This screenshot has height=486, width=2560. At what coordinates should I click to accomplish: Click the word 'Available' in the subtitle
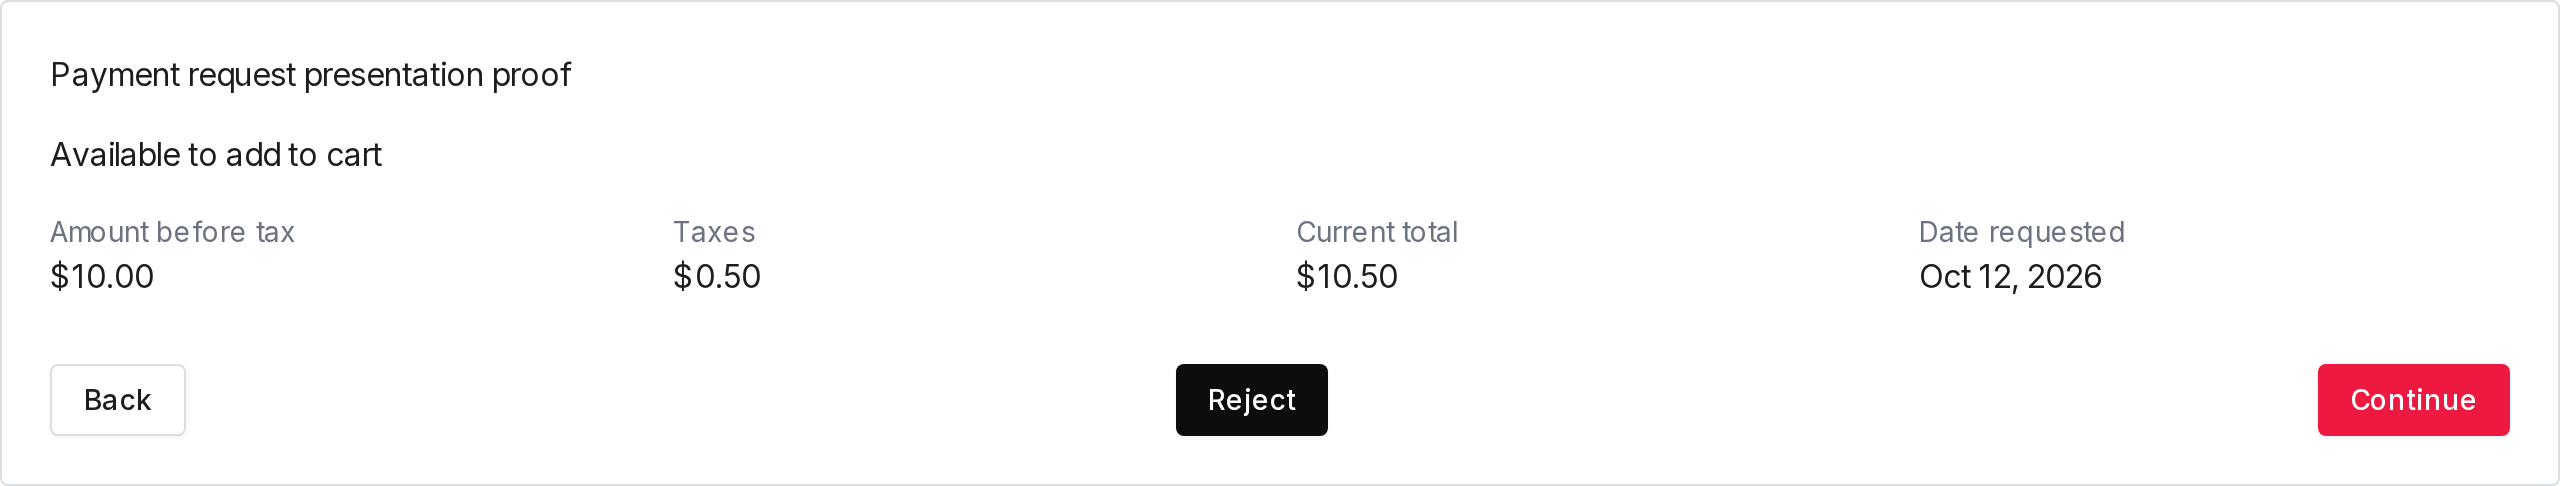coord(115,155)
